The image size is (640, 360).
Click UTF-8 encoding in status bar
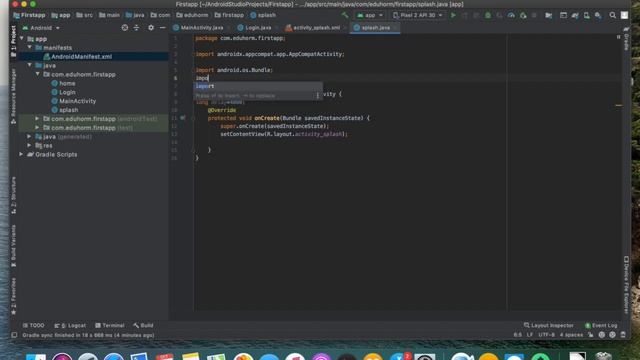[x=547, y=335]
